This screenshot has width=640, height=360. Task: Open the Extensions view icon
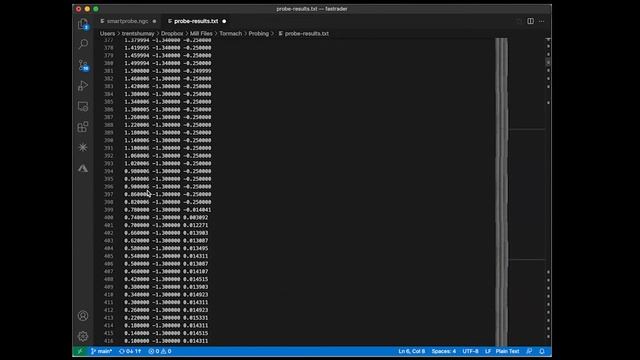tap(83, 127)
